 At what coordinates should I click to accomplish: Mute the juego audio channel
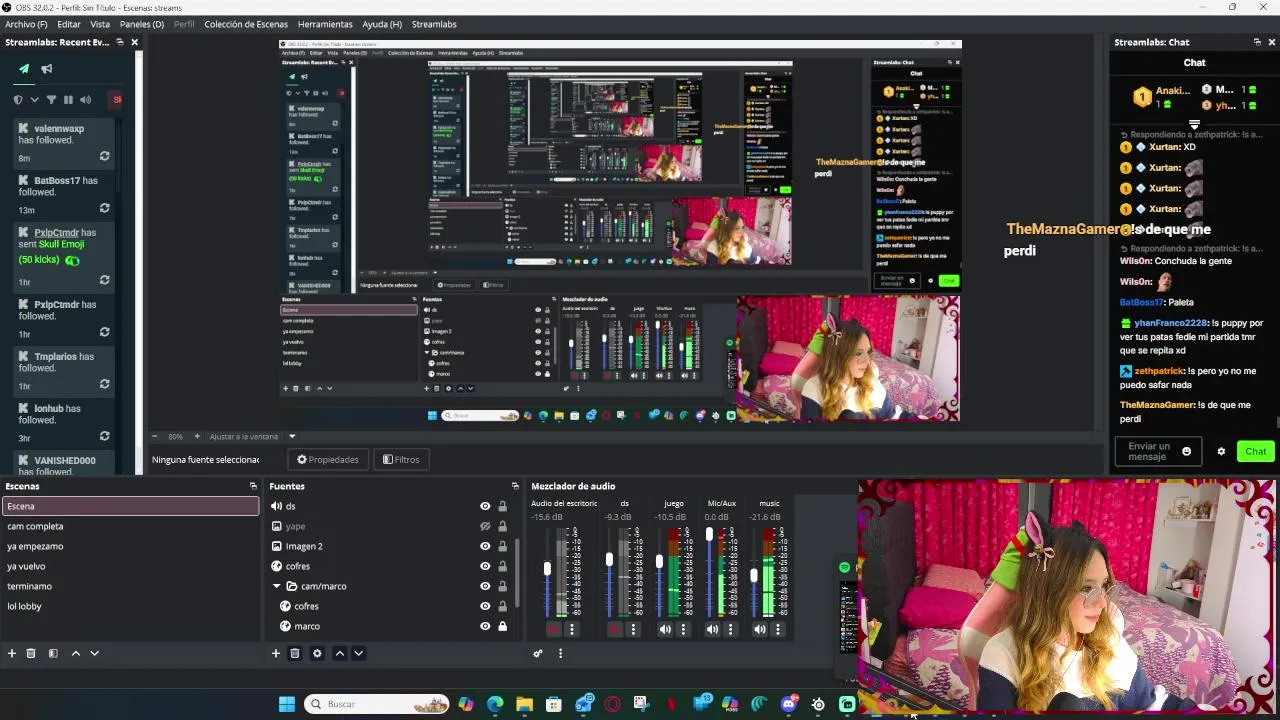[665, 629]
